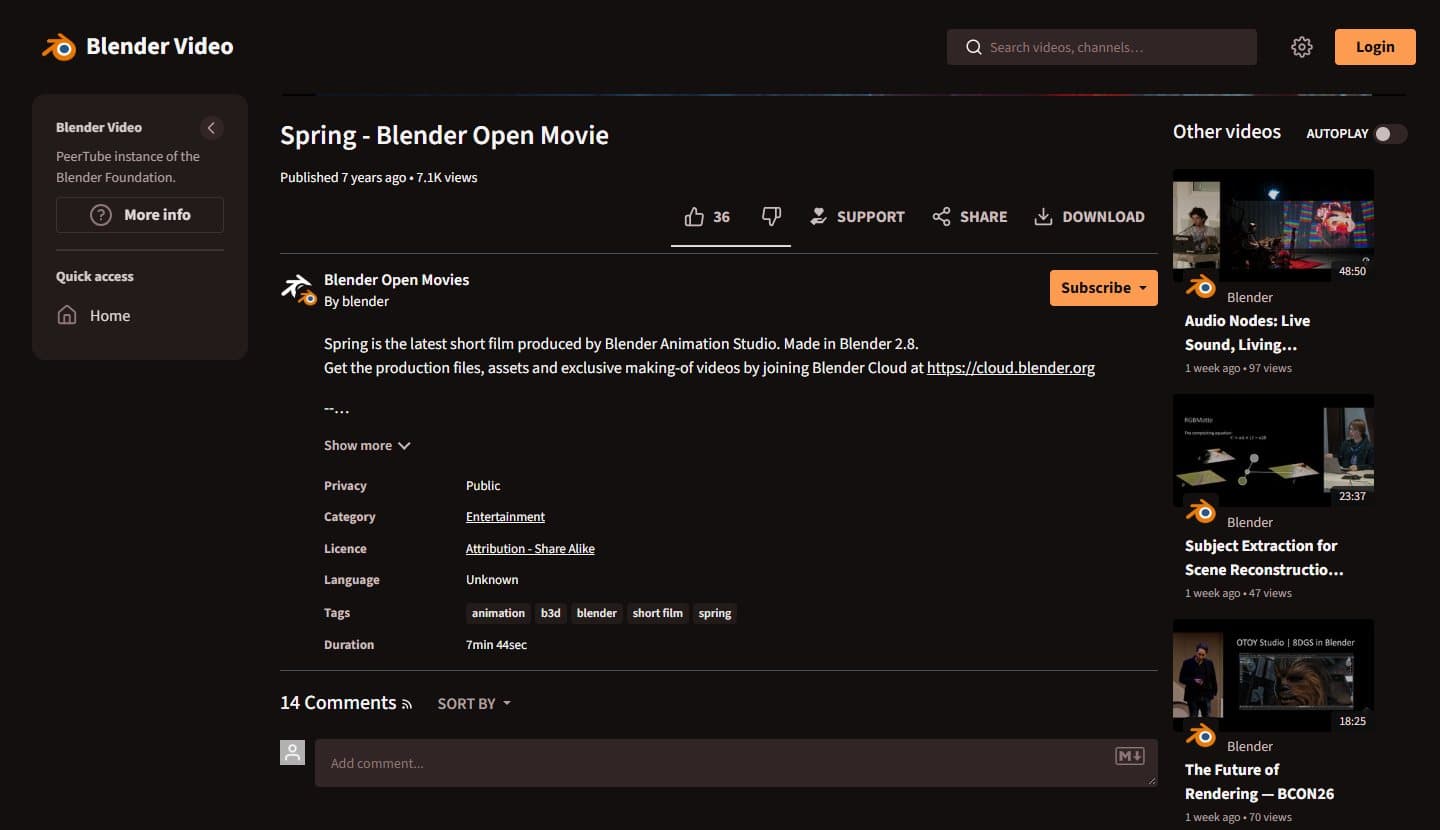Click the 'Published 7 years ago • 7.1K views' text
Viewport: 1440px width, 830px height.
379,178
